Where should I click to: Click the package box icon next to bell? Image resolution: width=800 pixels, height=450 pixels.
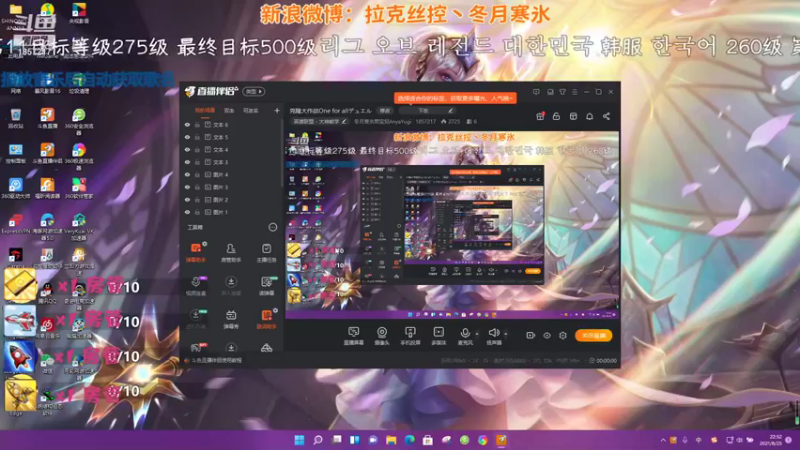click(573, 116)
